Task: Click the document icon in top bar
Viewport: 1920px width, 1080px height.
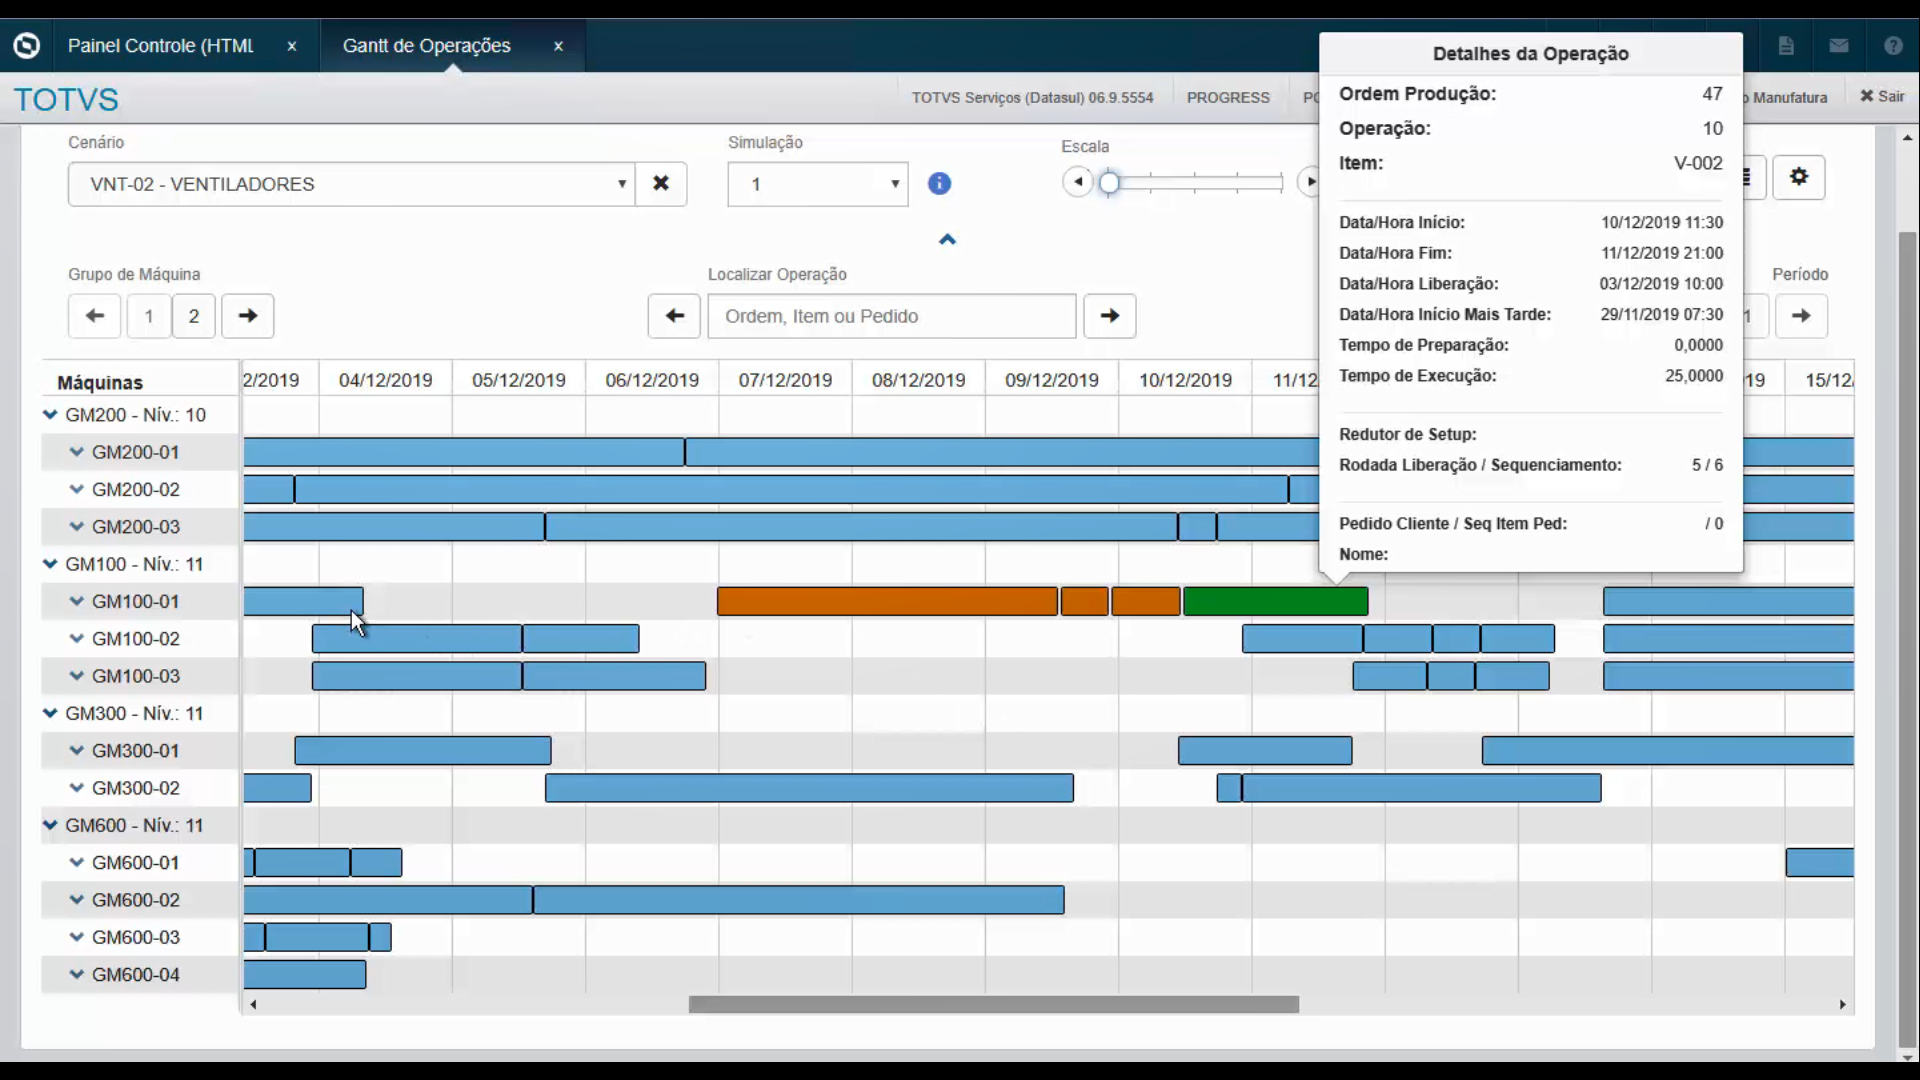Action: tap(1786, 46)
